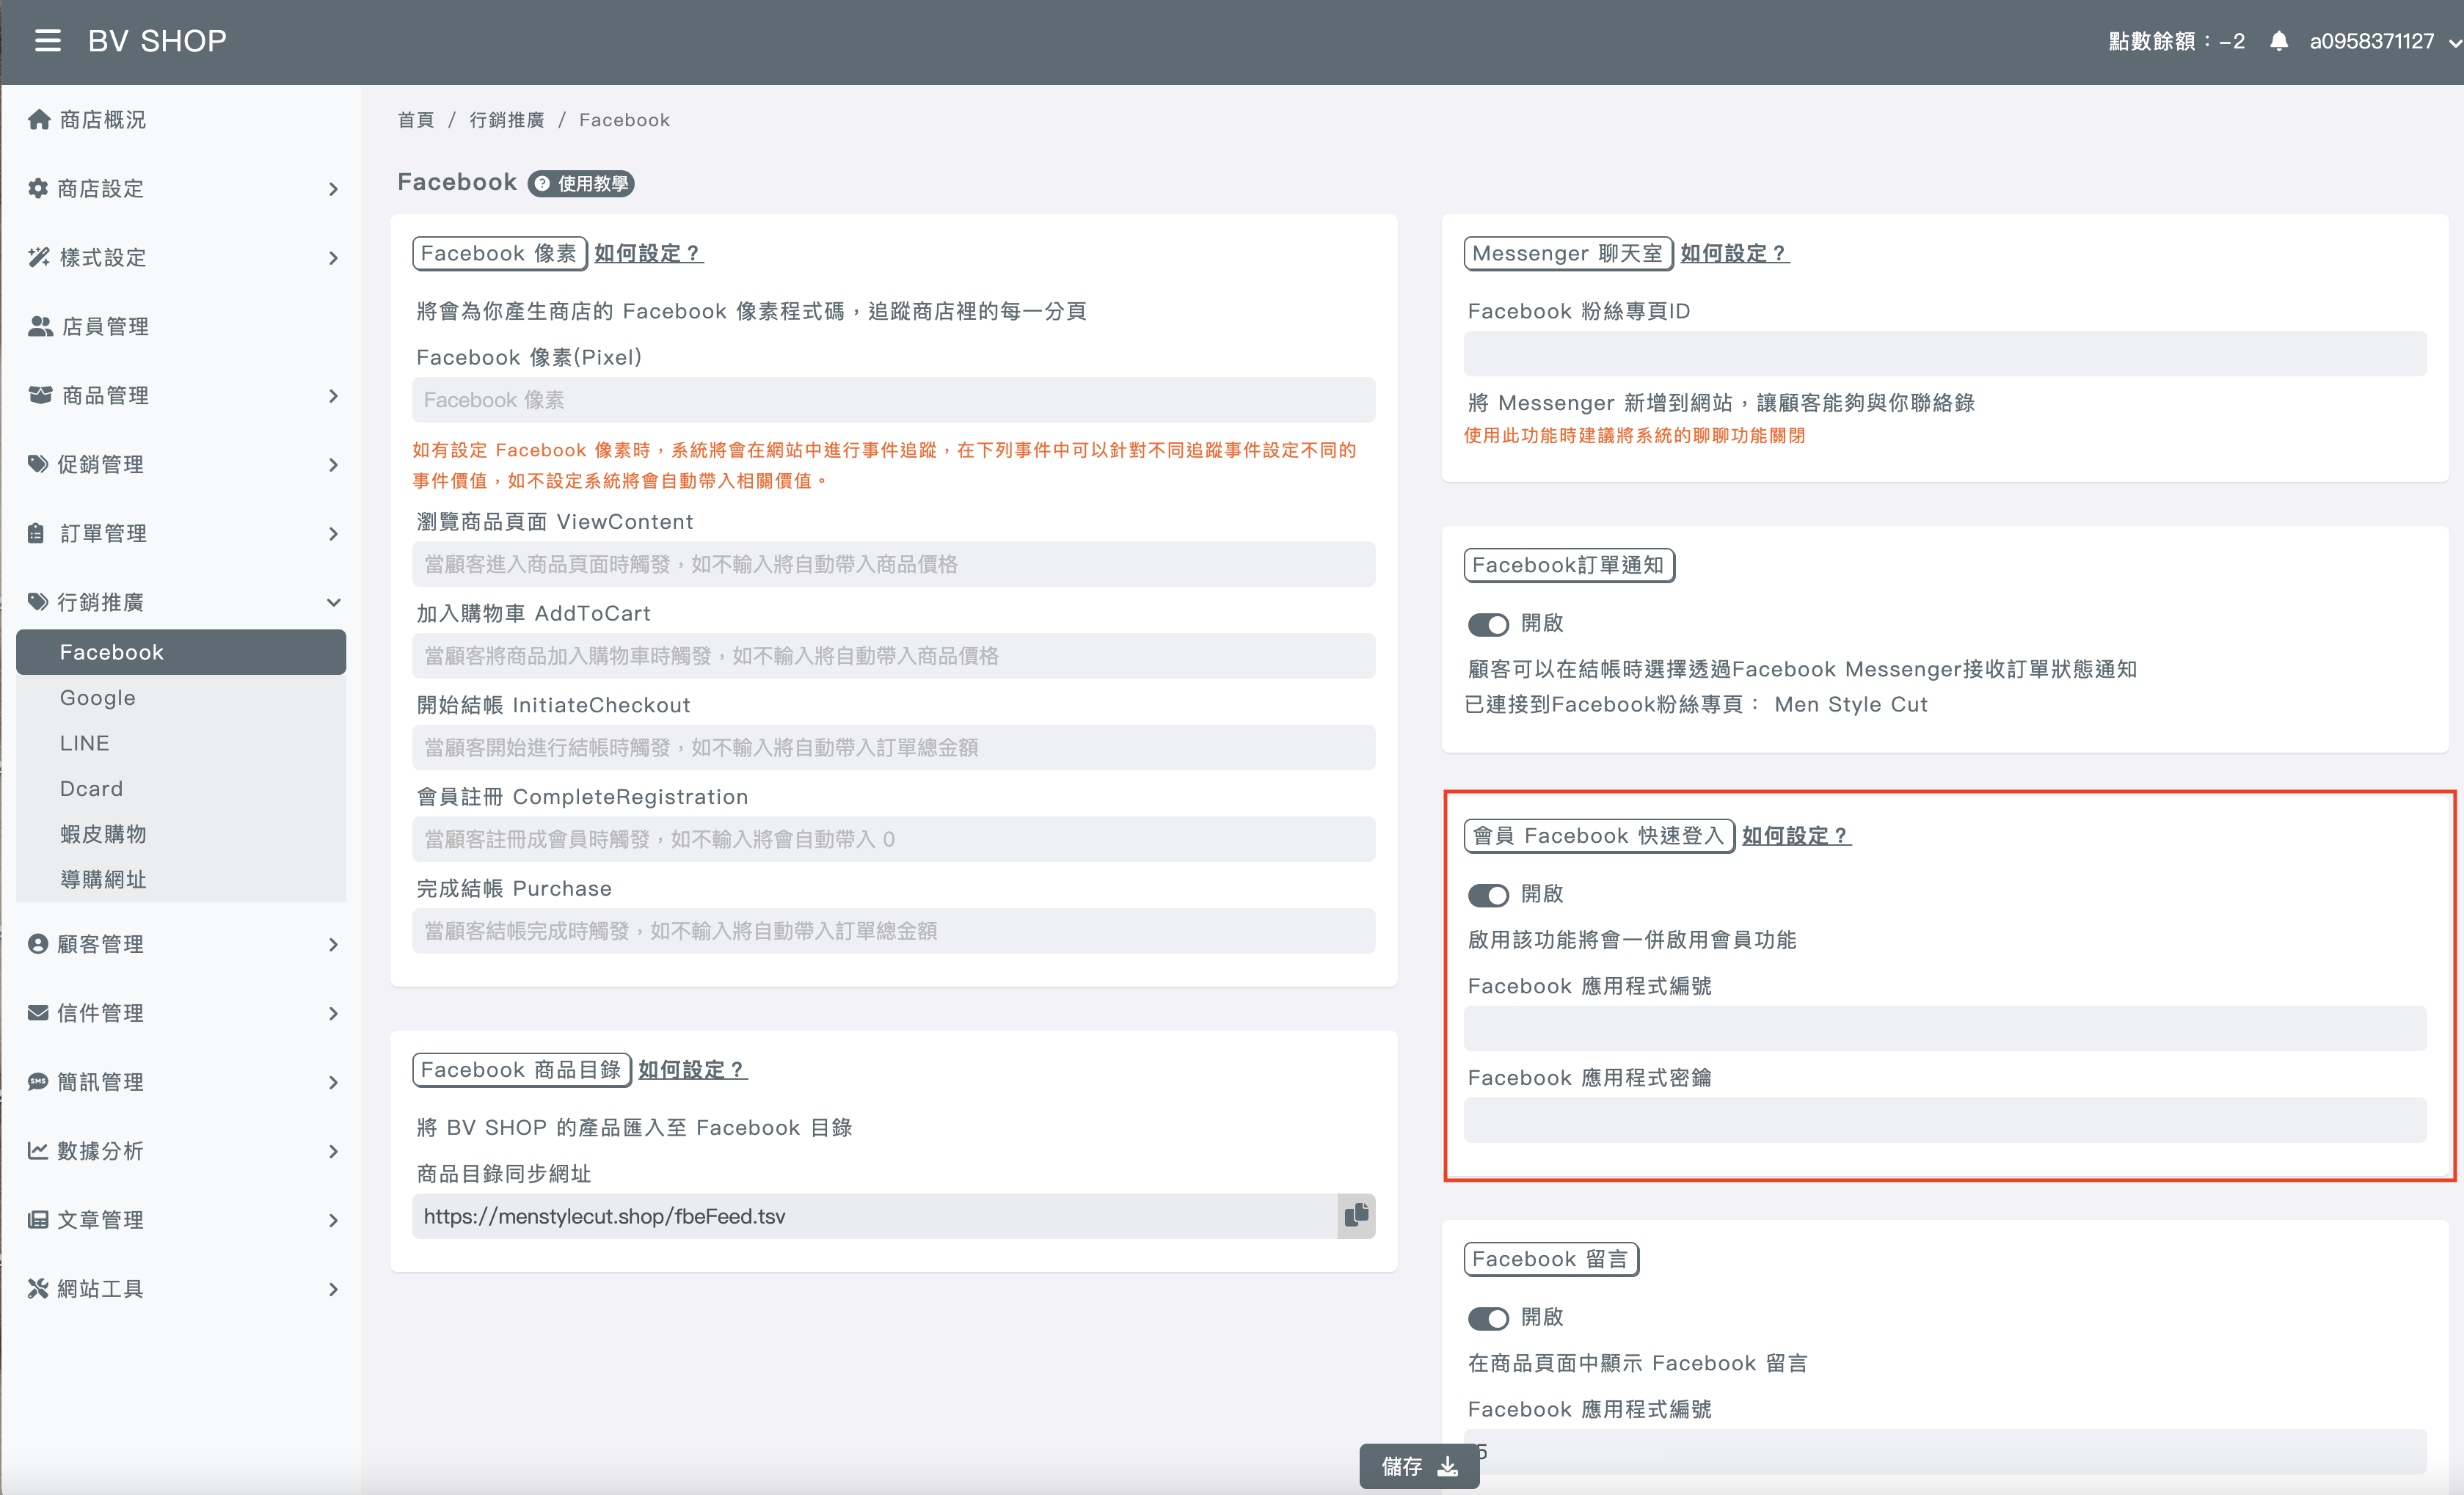The height and width of the screenshot is (1495, 2464).
Task: Open the hamburger menu icon
Action: 47,41
